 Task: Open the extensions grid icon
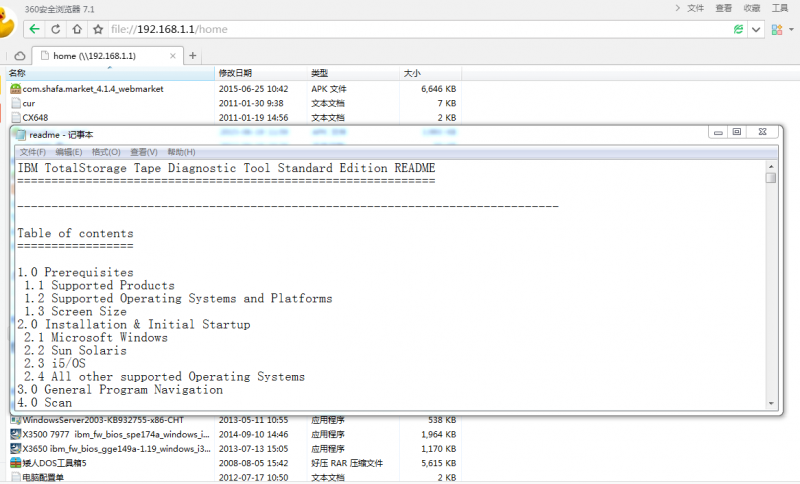pos(777,30)
